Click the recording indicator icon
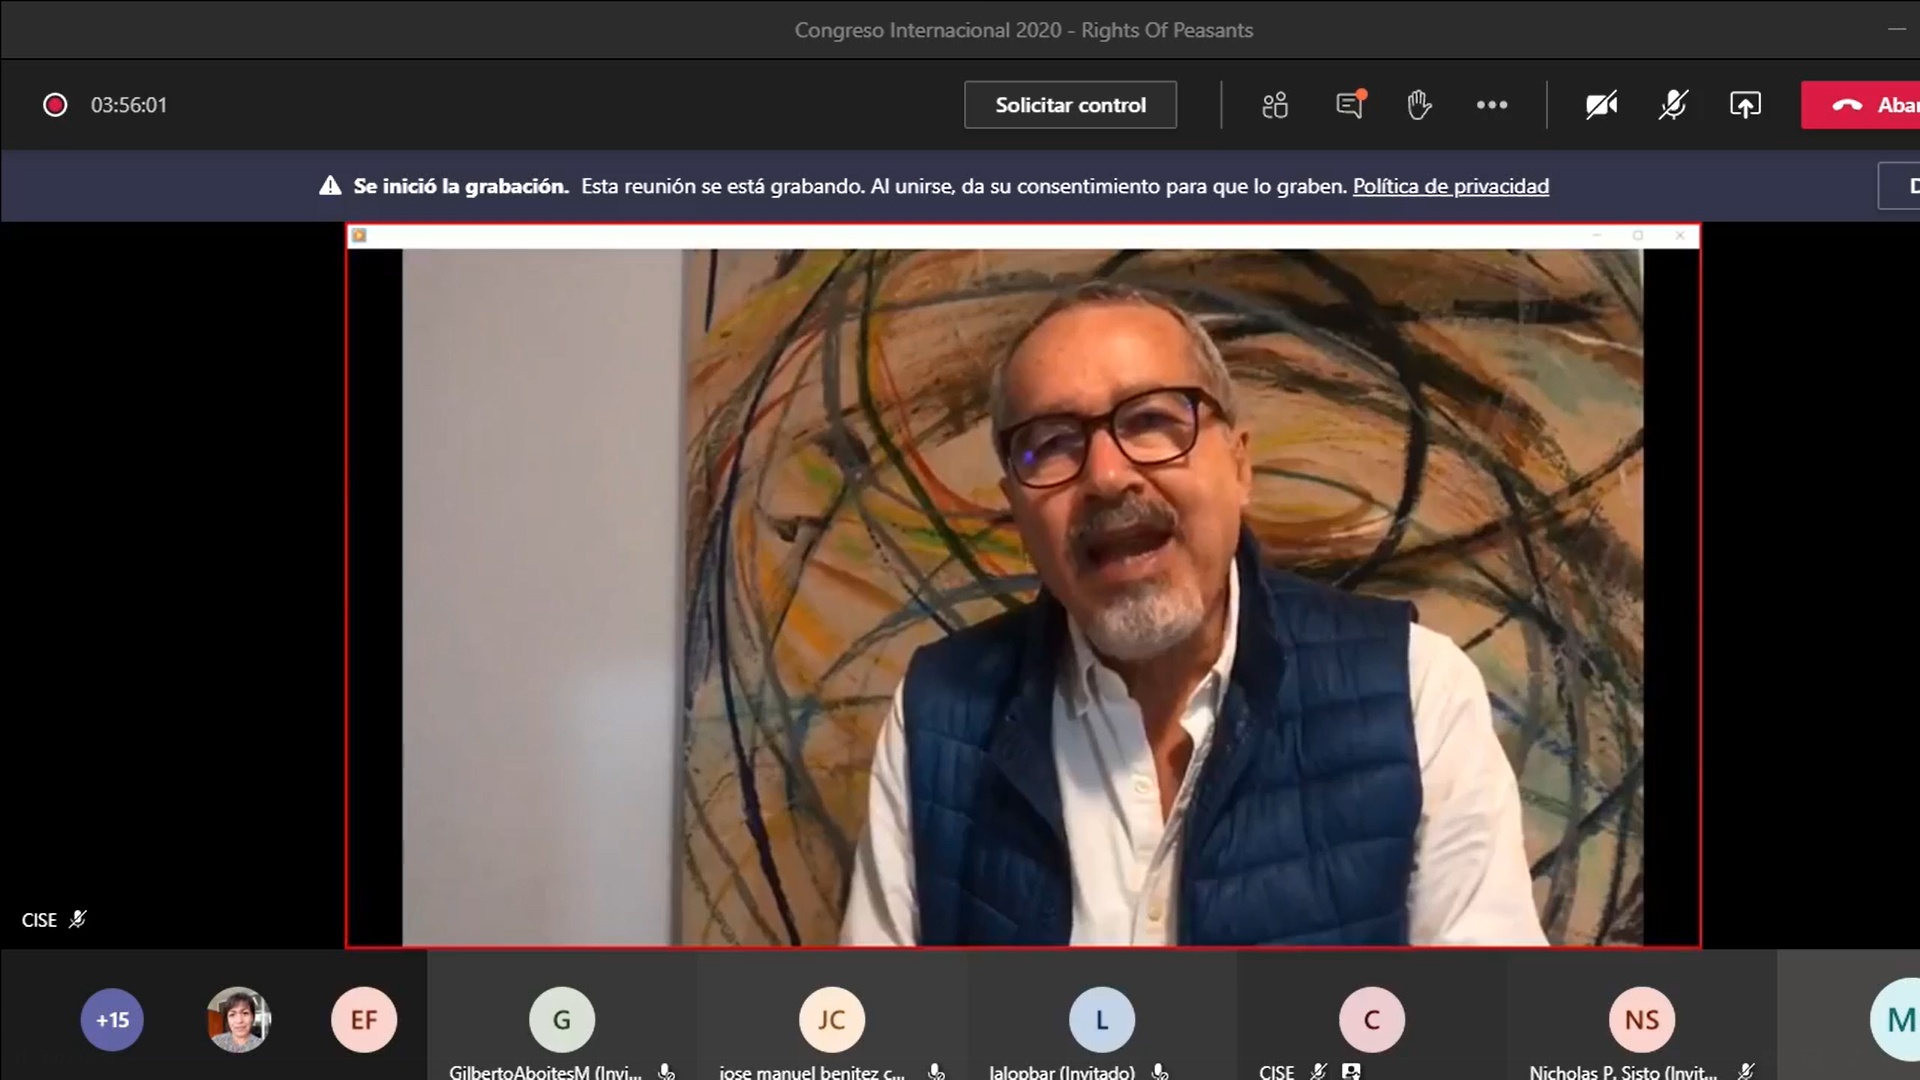 (55, 105)
